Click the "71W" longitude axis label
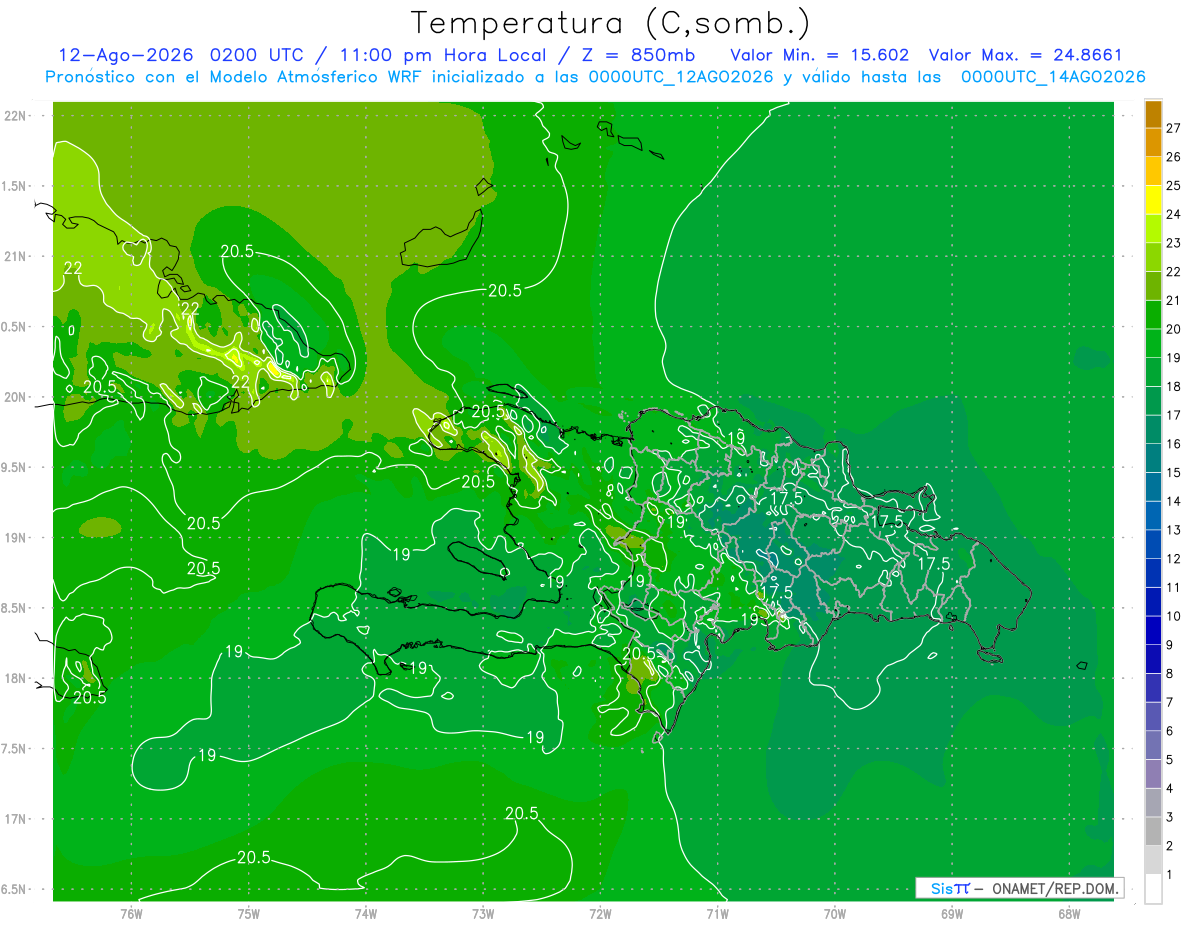 pyautogui.click(x=717, y=913)
